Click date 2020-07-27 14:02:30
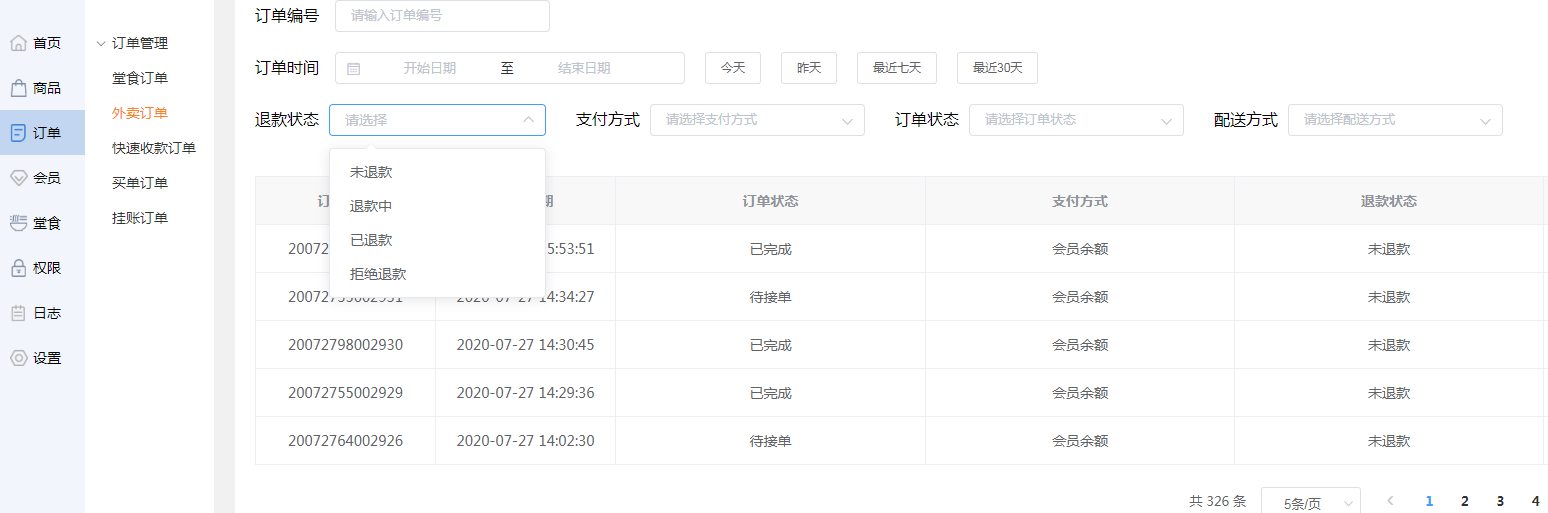The width and height of the screenshot is (1548, 513). pyautogui.click(x=525, y=441)
